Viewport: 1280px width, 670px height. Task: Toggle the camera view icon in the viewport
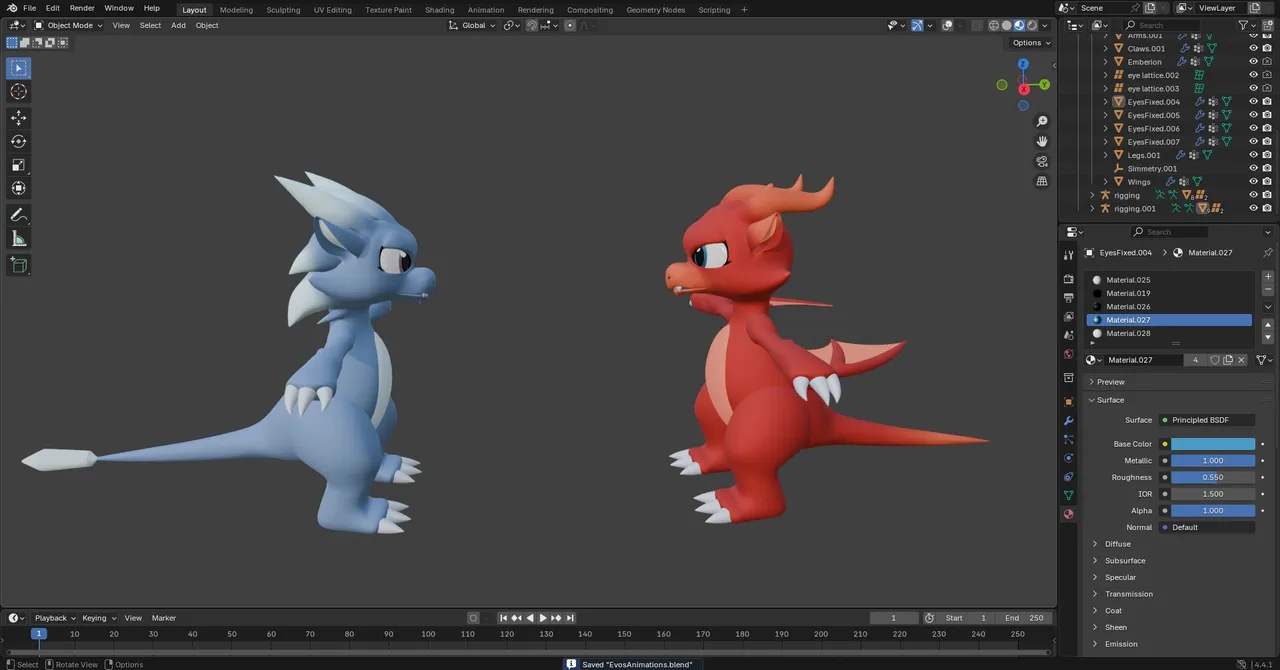tap(1042, 161)
